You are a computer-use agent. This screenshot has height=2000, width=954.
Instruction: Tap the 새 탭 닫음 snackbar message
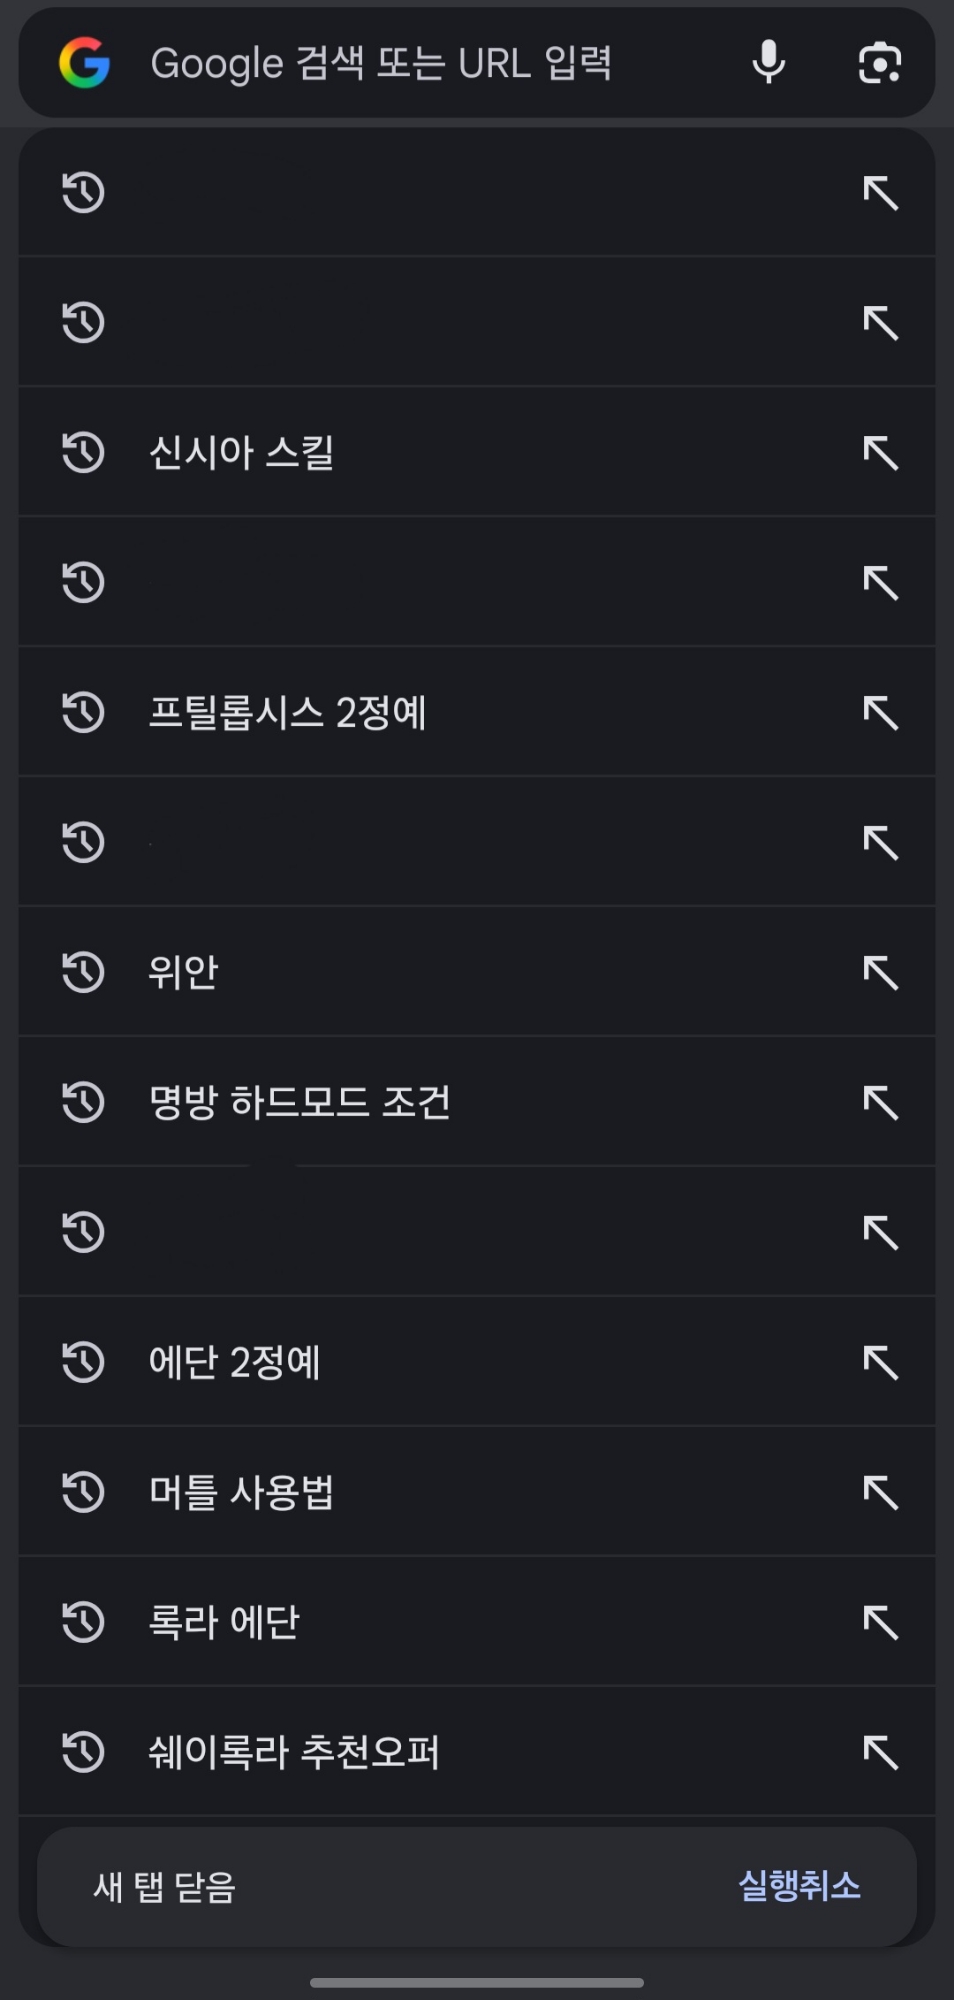pyautogui.click(x=164, y=1887)
